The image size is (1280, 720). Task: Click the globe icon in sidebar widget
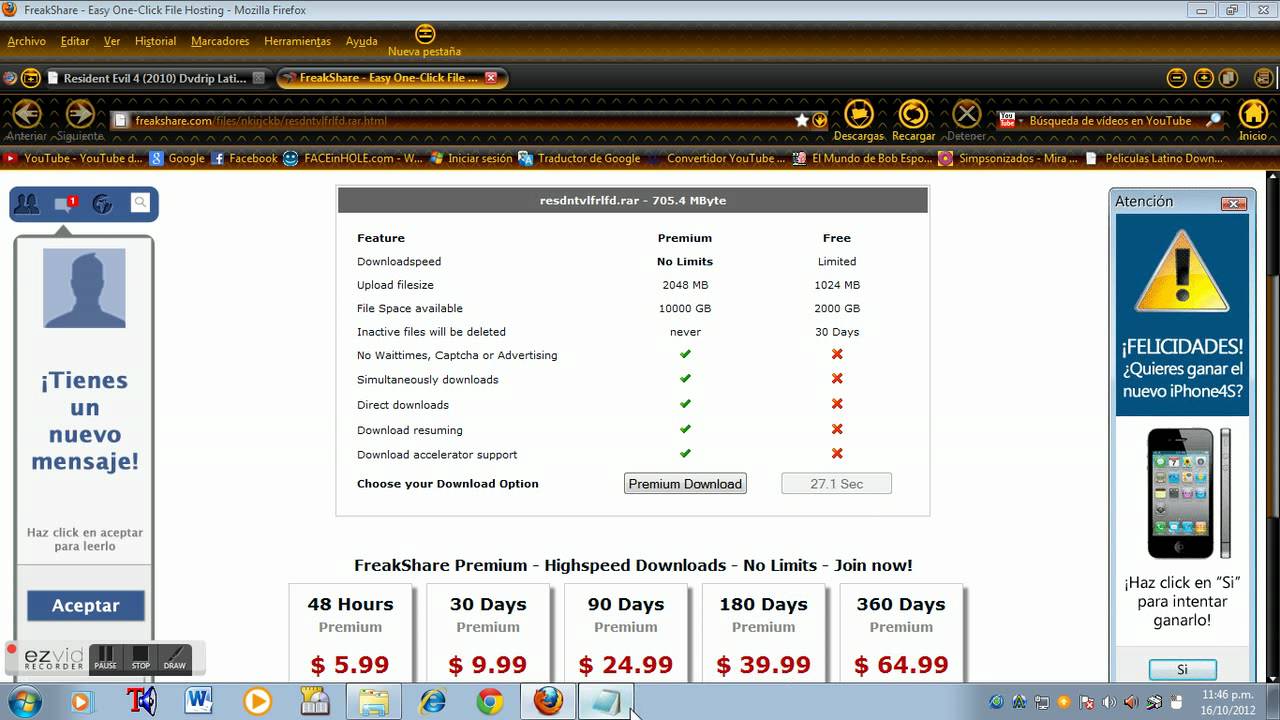coord(102,204)
